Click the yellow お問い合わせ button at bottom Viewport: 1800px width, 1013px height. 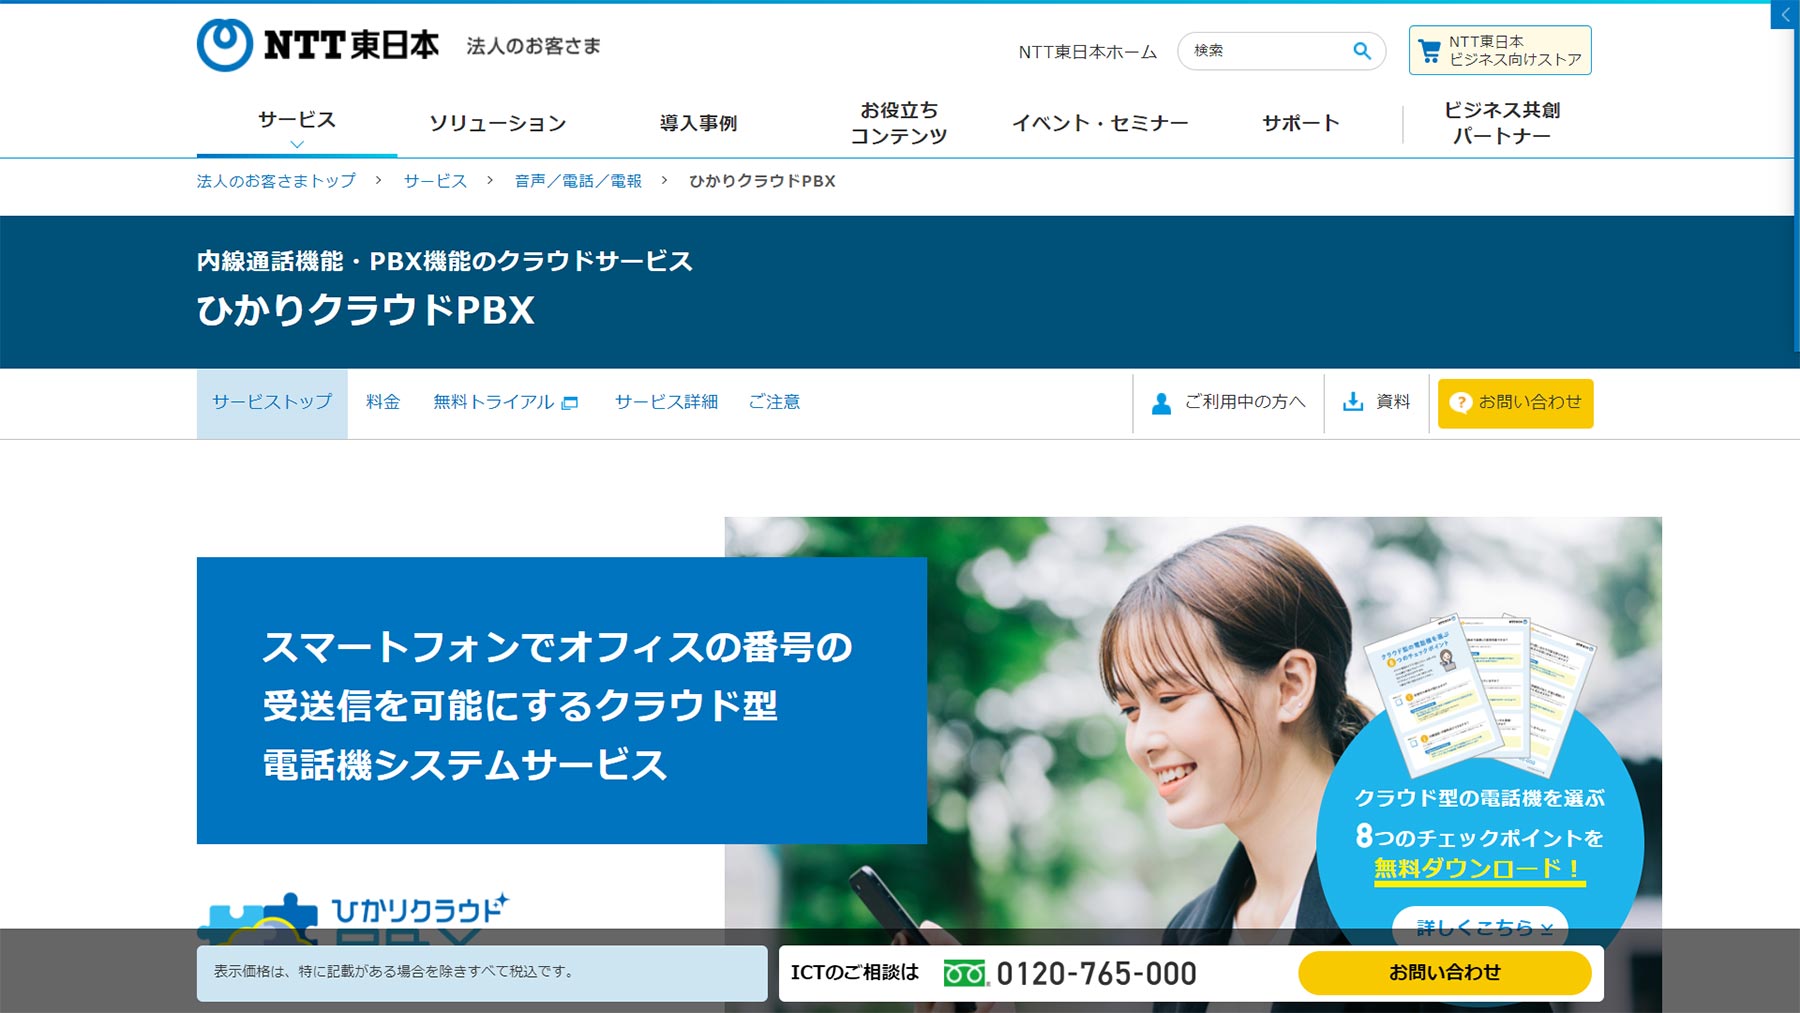point(1443,971)
